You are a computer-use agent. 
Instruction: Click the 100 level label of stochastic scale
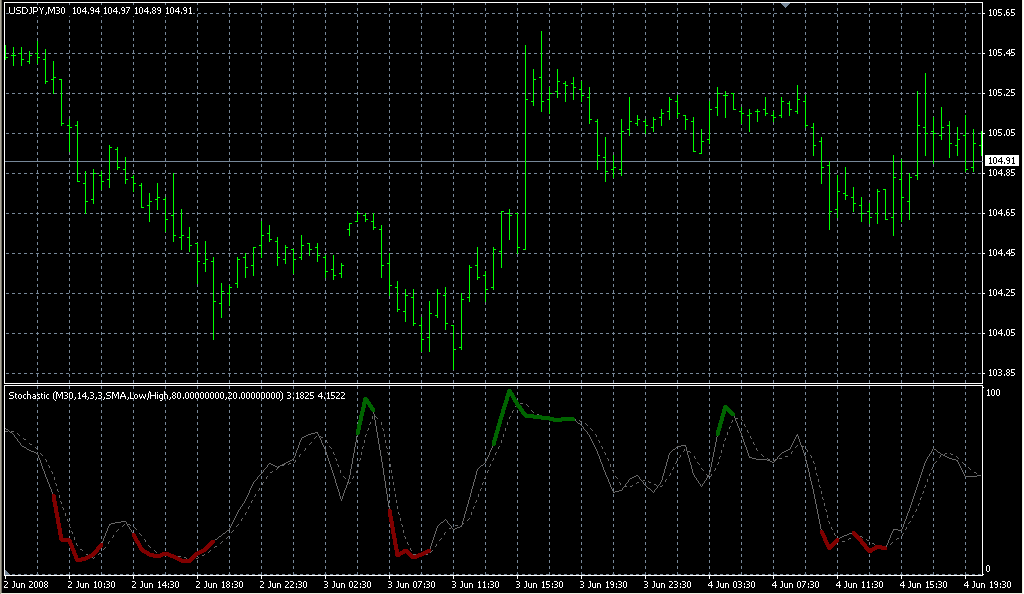pos(993,393)
